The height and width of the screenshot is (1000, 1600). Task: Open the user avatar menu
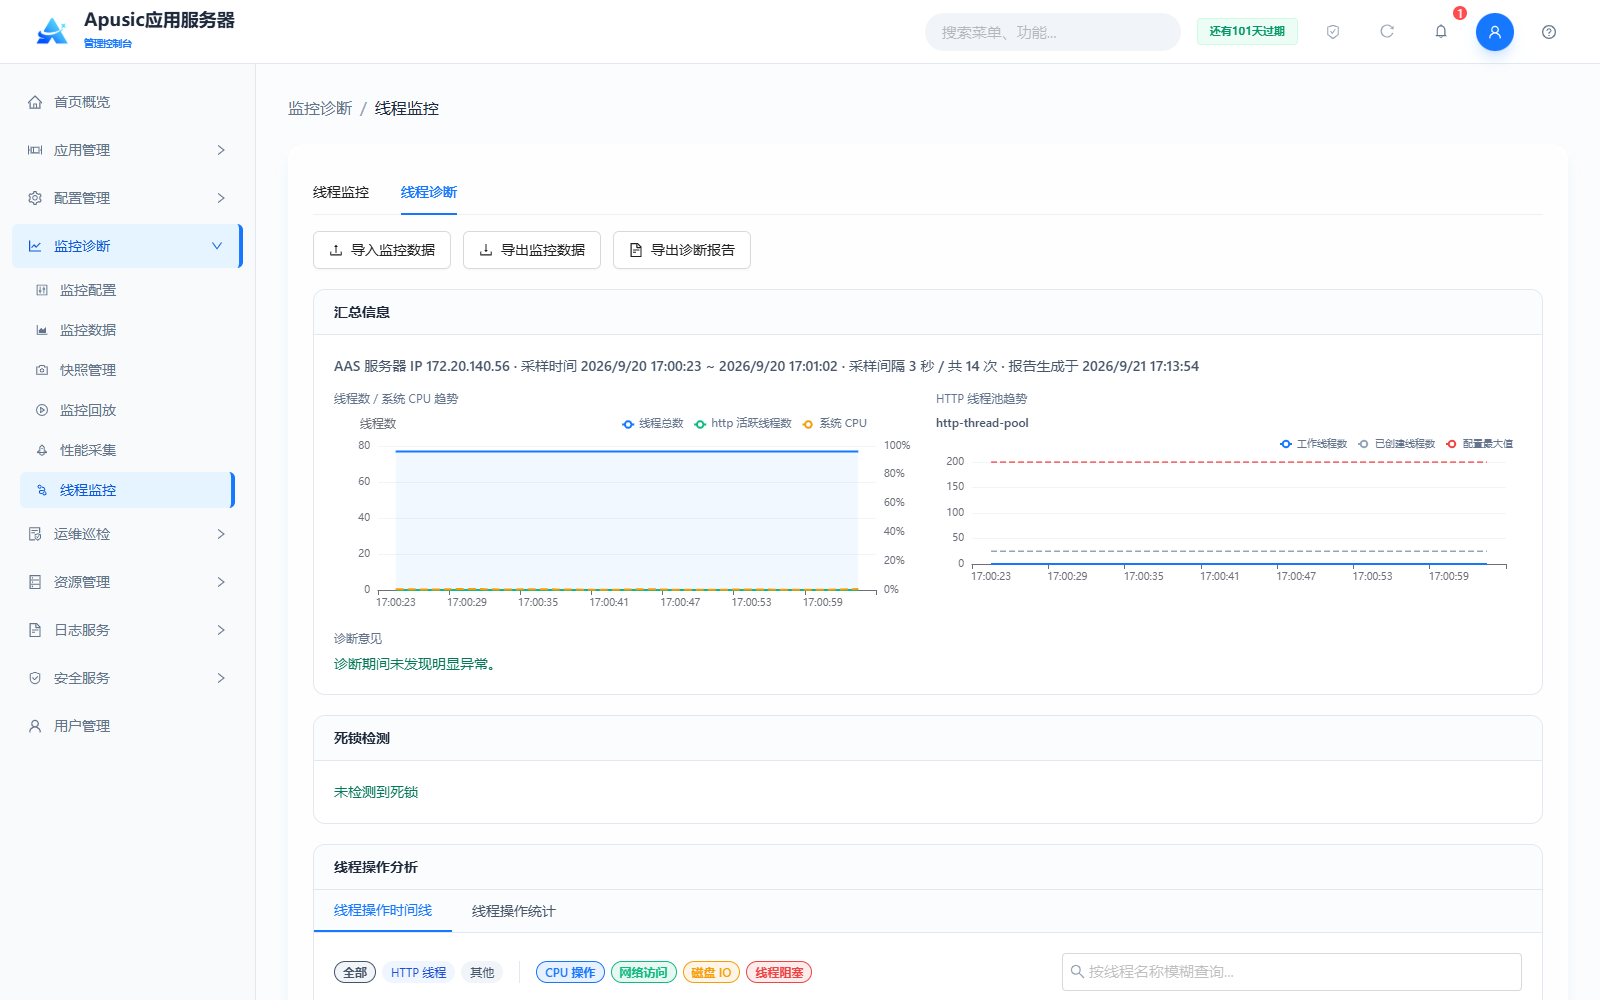click(1495, 32)
